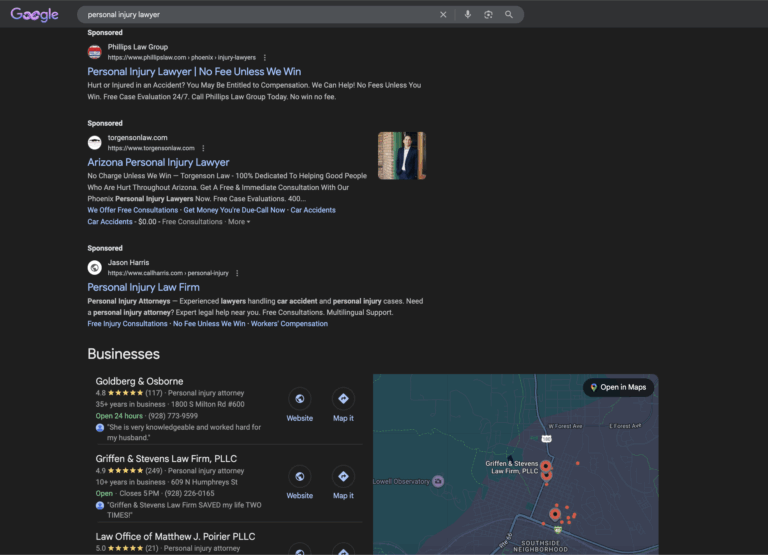The width and height of the screenshot is (768, 555).
Task: Open three-dot menu for Phillips Law Group ad
Action: click(265, 58)
